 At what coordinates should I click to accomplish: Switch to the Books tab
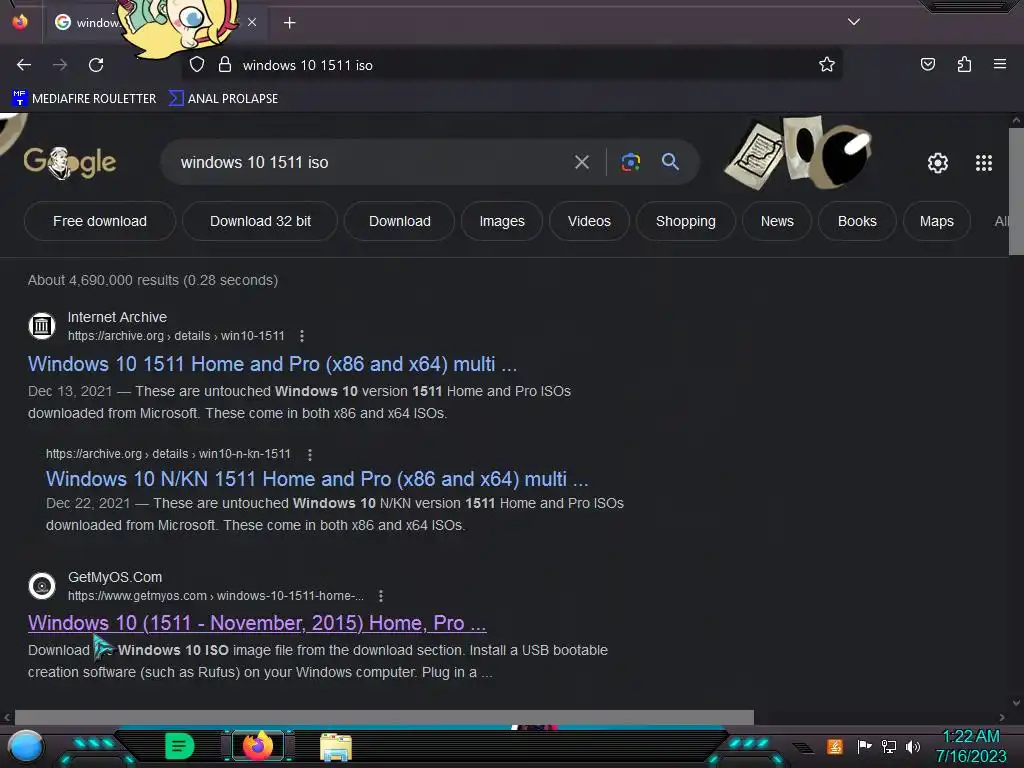pyautogui.click(x=857, y=221)
